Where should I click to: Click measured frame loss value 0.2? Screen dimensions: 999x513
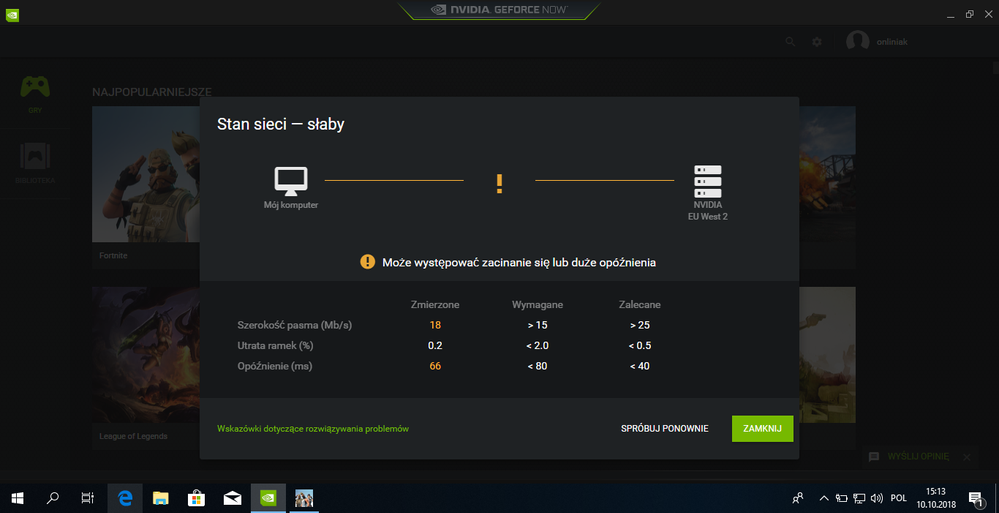(435, 345)
